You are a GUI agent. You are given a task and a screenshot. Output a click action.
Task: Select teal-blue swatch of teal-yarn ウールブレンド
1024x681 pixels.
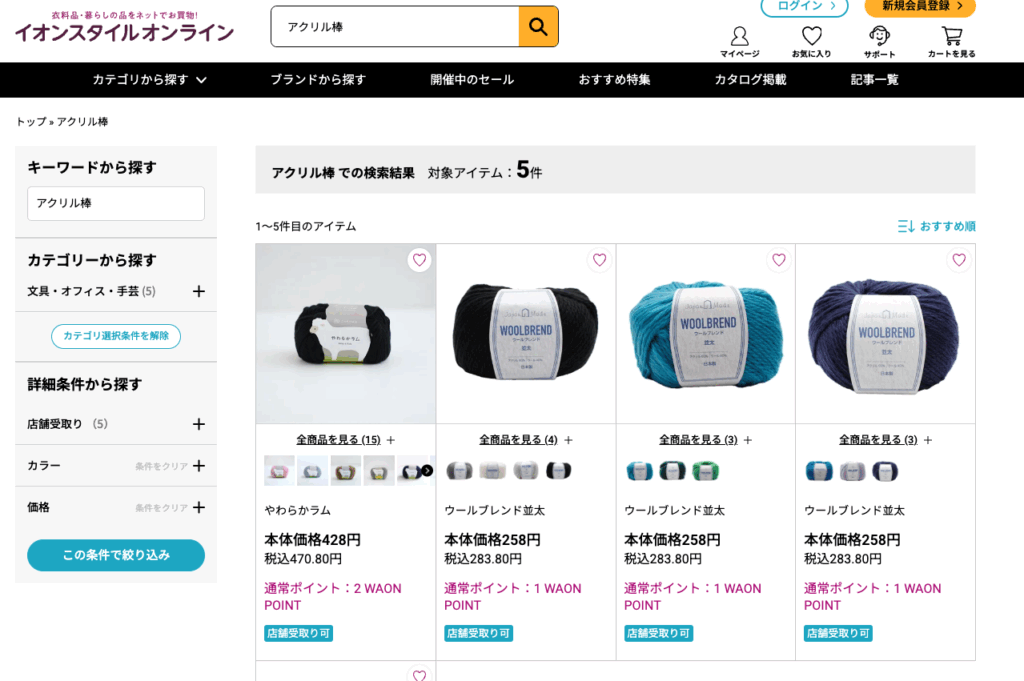tap(639, 471)
